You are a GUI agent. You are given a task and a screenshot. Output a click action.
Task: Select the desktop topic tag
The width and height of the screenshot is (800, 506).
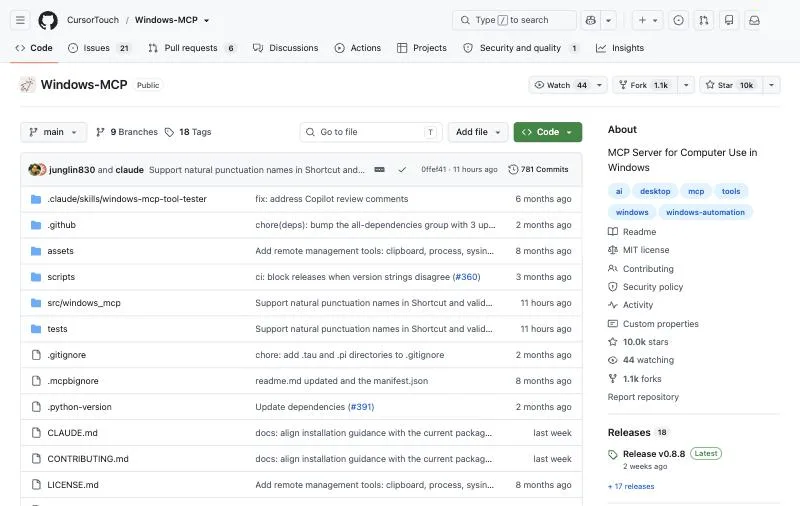[x=655, y=191]
